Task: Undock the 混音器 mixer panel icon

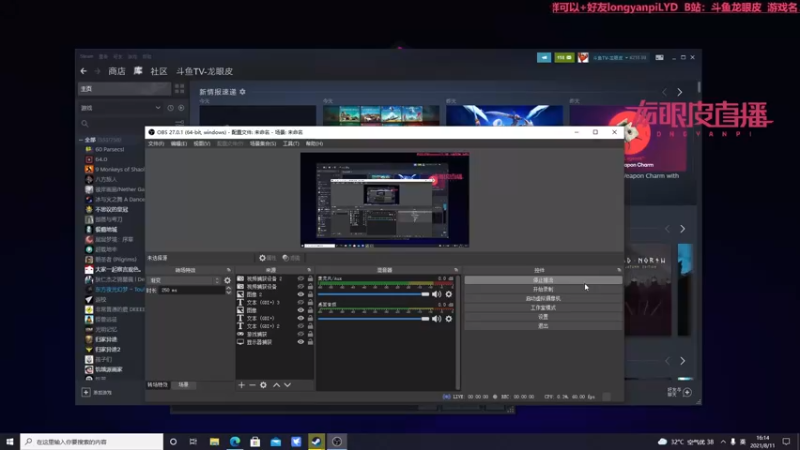Action: tap(456, 270)
